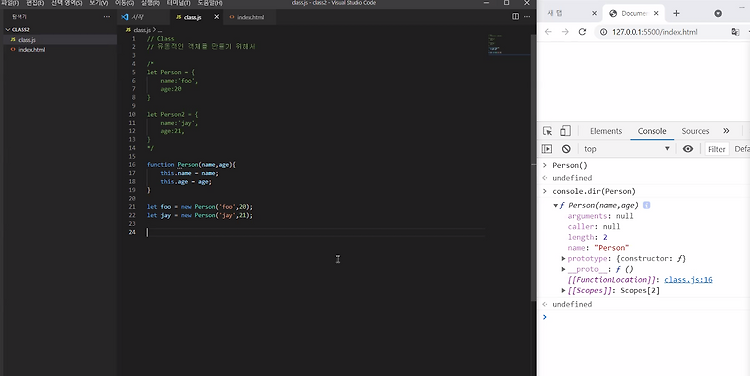
Task: Switch to the index.html editor tab
Action: (250, 17)
